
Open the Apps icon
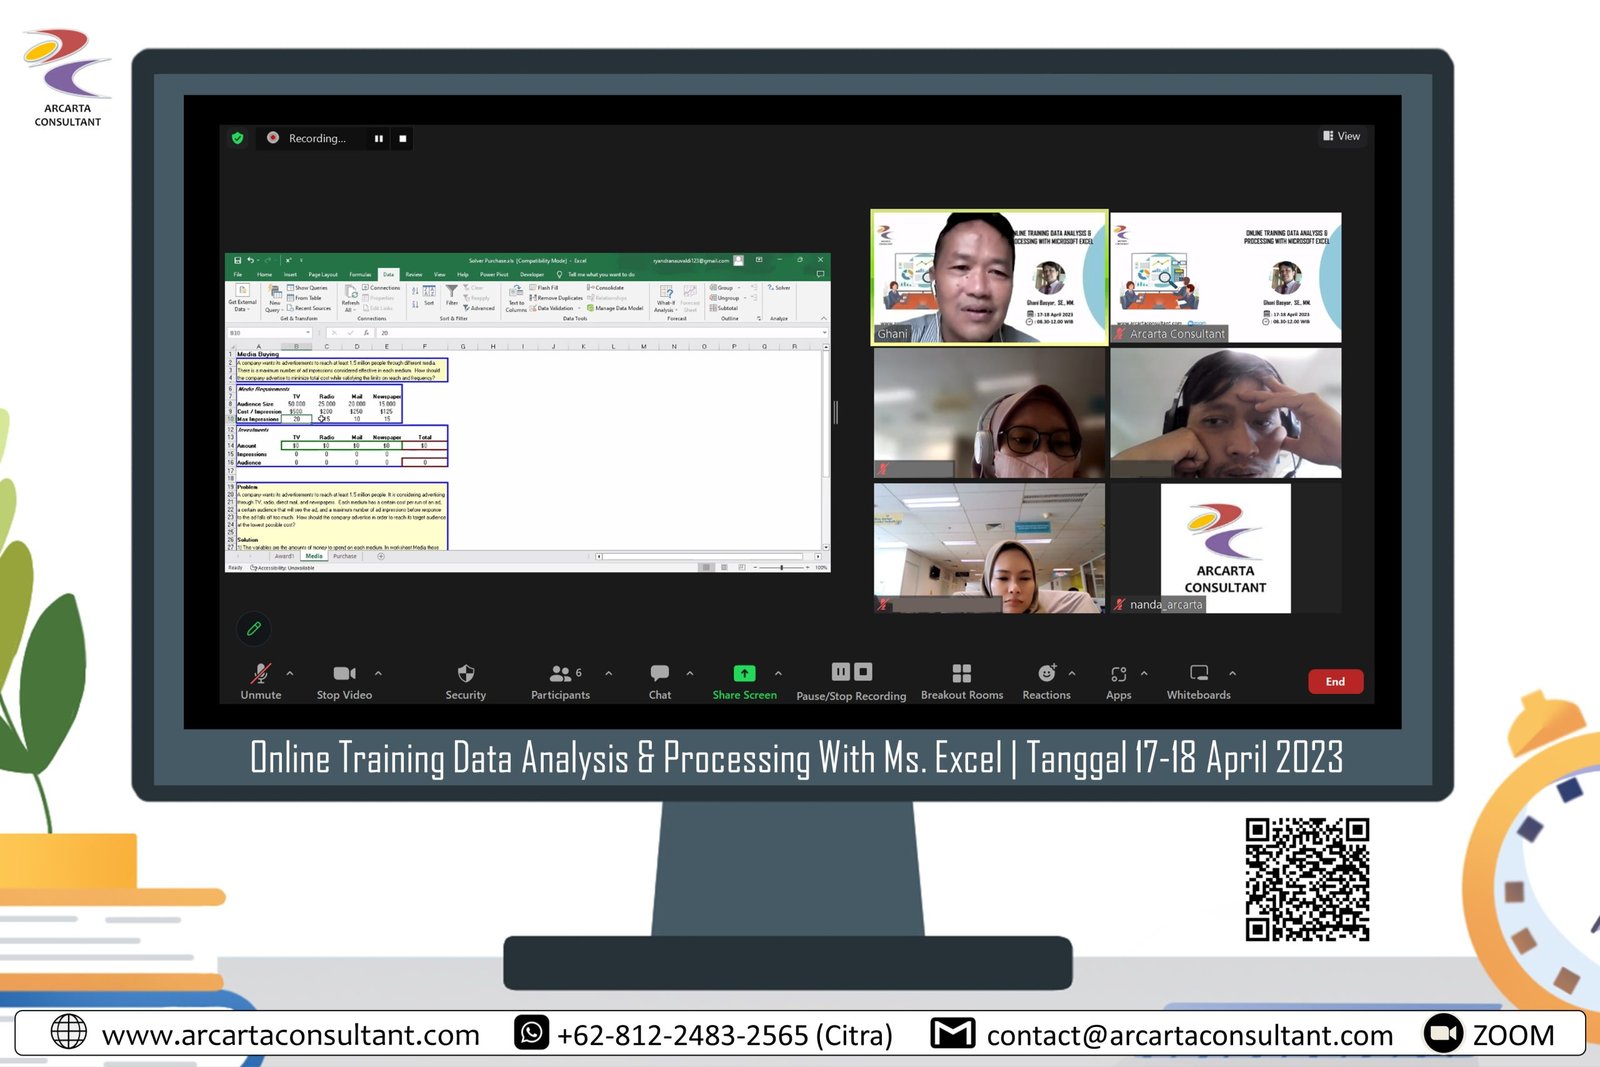pos(1118,674)
